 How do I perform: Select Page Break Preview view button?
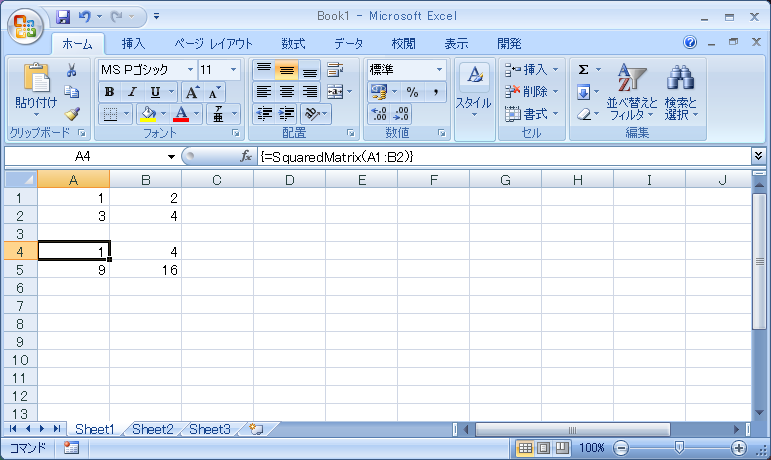pyautogui.click(x=562, y=448)
